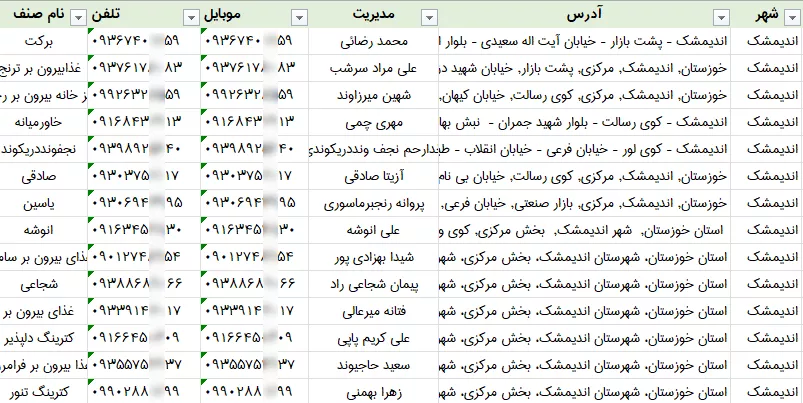Select the اندیمشک city cell in سعید حاجیوند row
Viewport: 803px width, 403px height.
767,365
